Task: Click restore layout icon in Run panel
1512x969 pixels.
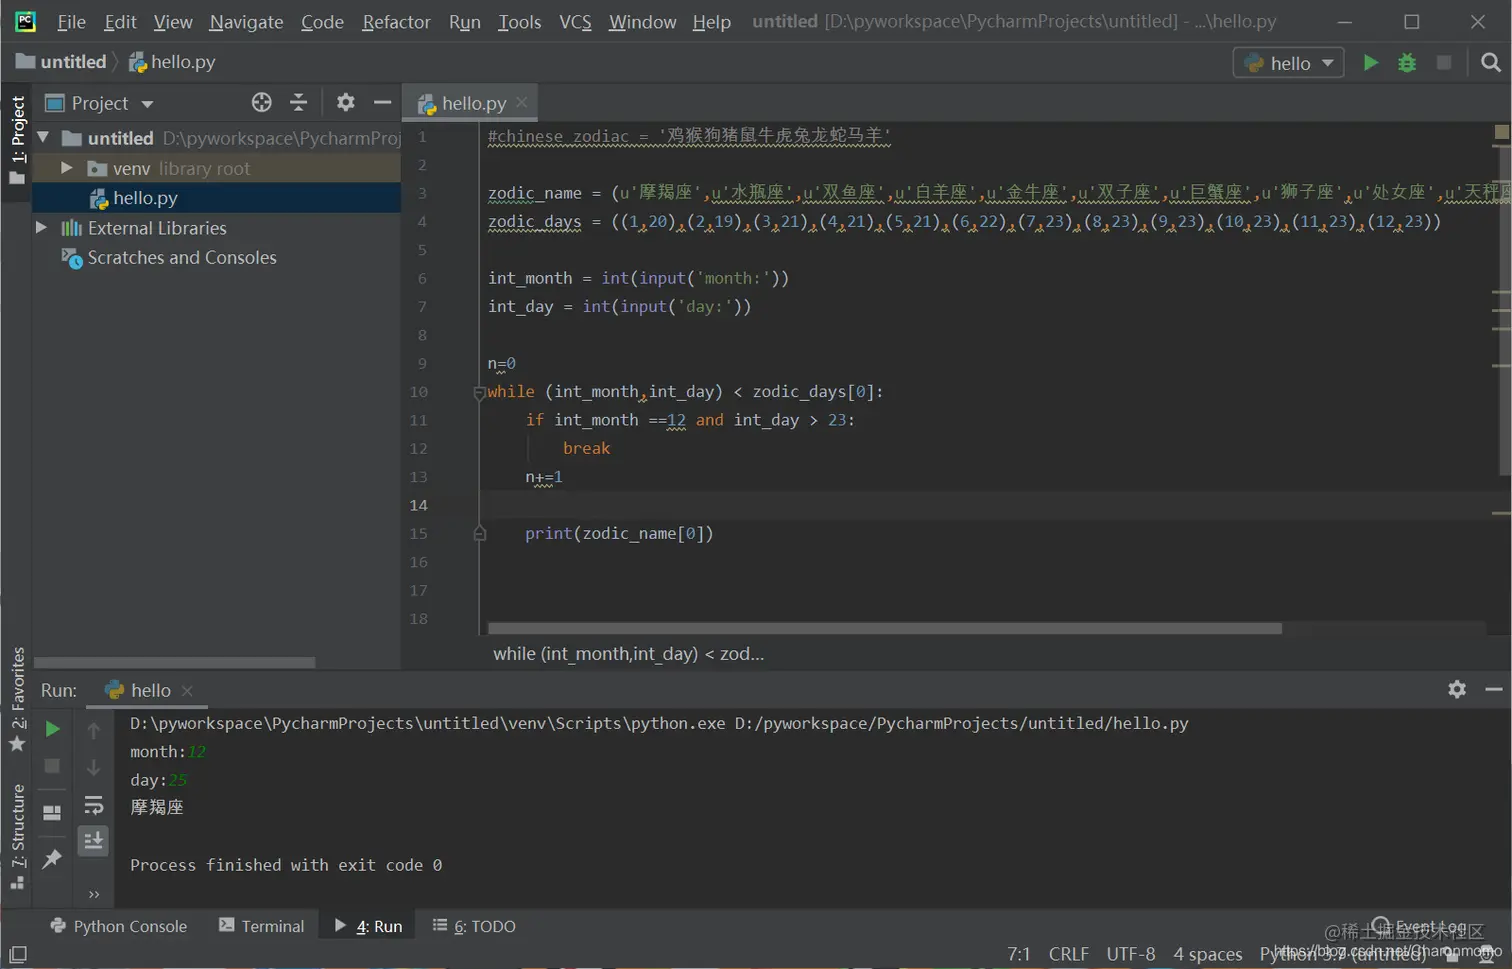Action: 52,813
